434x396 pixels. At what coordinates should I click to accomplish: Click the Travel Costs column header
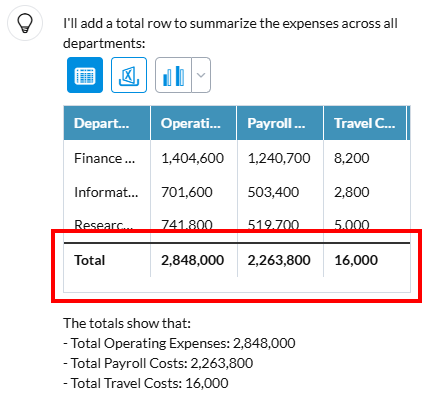[365, 123]
